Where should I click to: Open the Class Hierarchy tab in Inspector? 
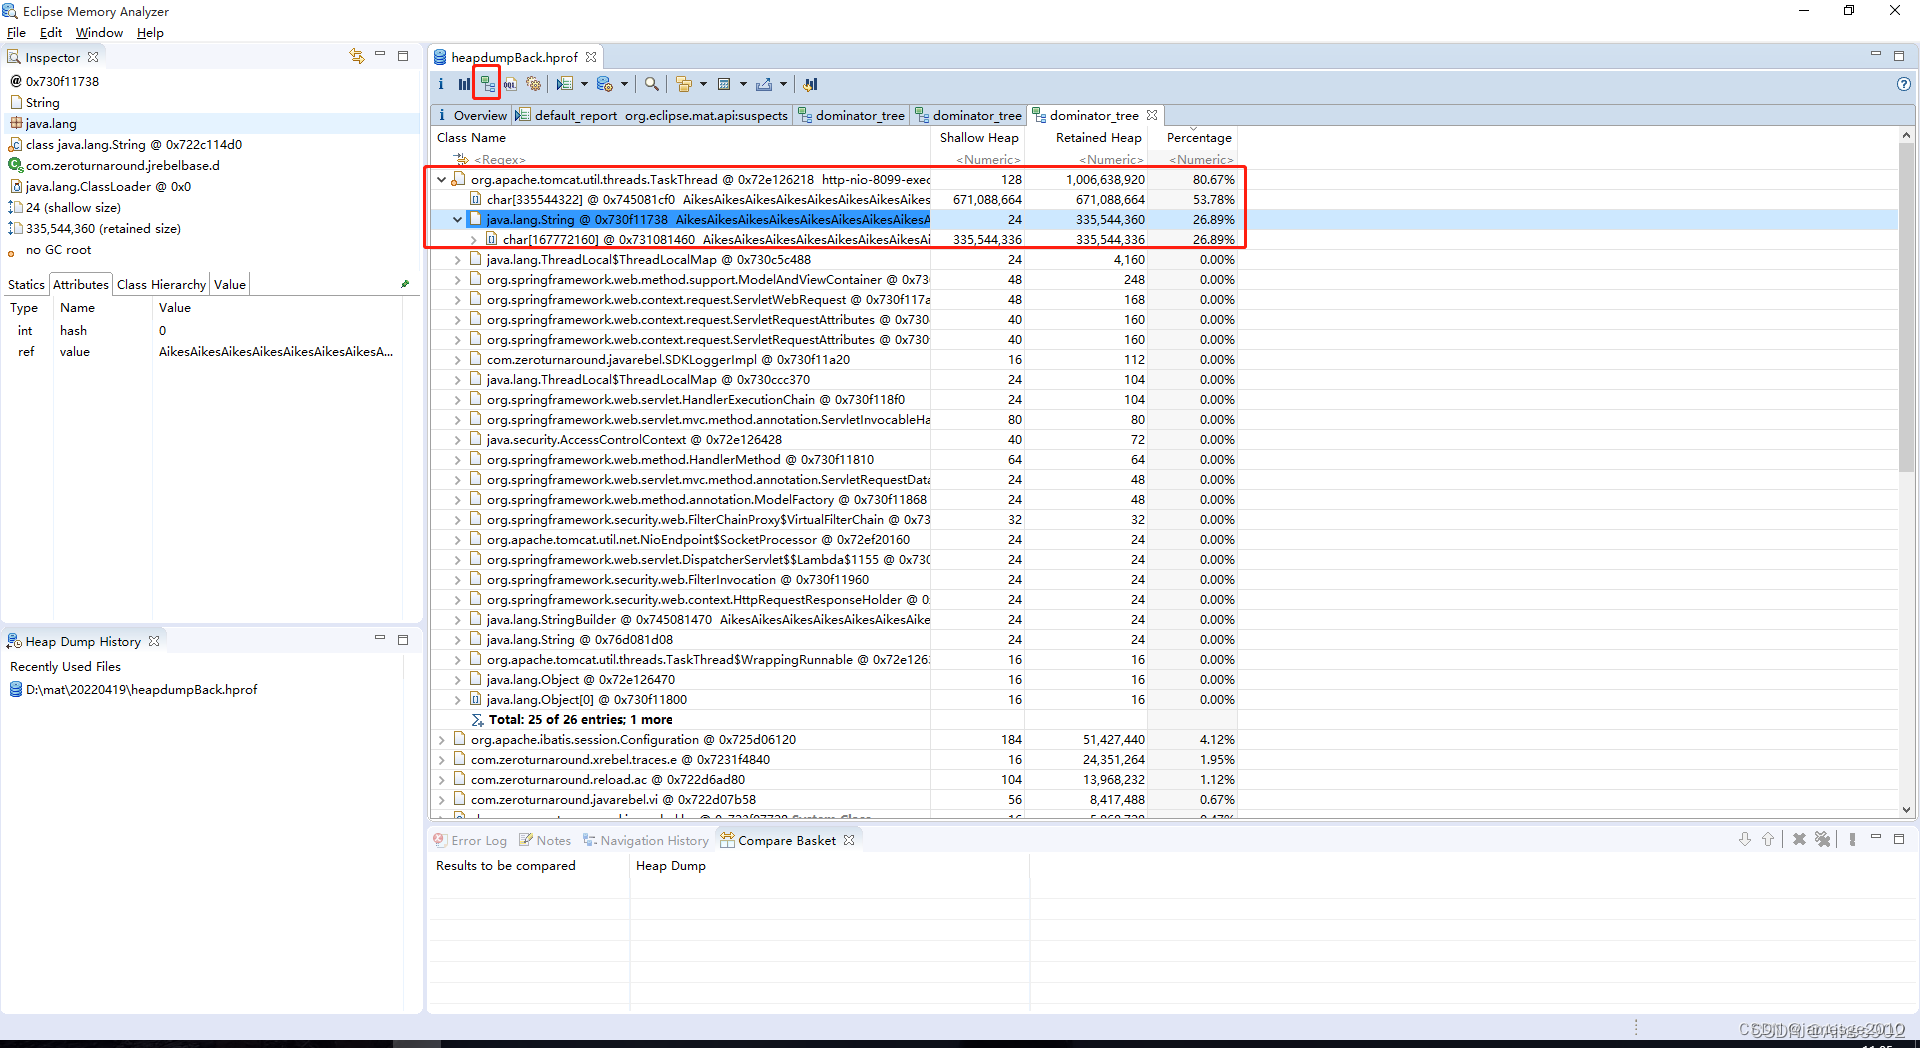(161, 285)
